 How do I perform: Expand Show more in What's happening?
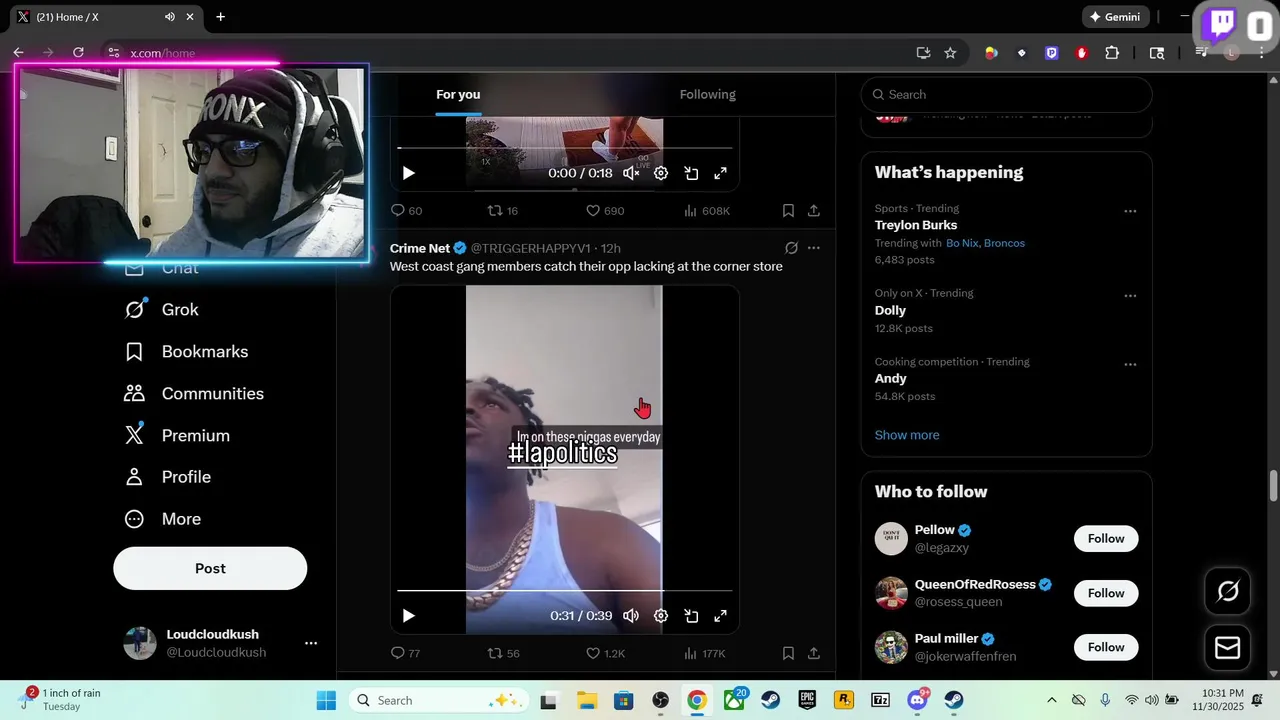[x=907, y=435]
